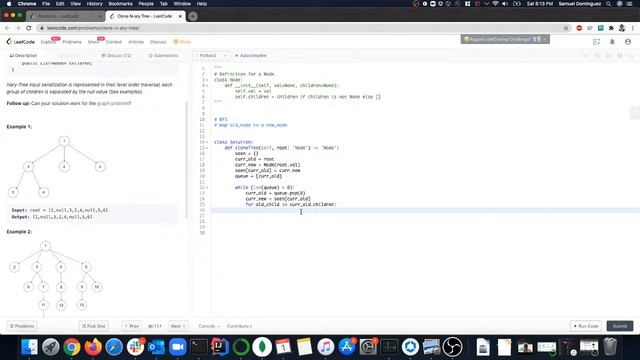Screen dimensions: 640x360
Task: Open Outlook from the dock
Action: pyautogui.click(x=156, y=347)
